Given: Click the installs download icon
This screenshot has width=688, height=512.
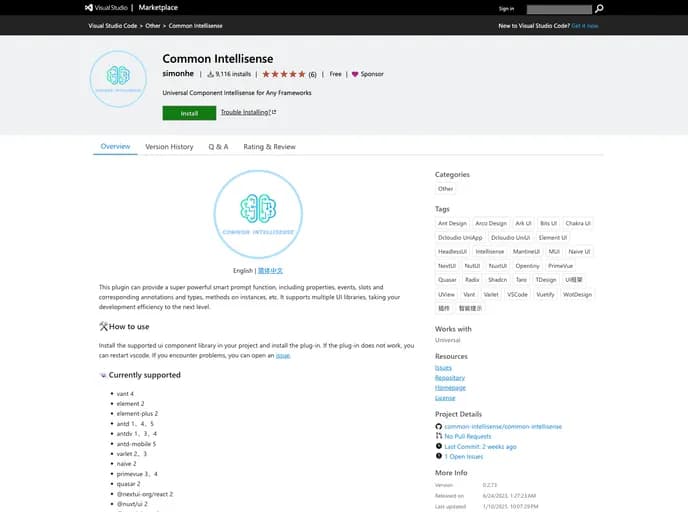Looking at the screenshot, I should click(x=210, y=74).
